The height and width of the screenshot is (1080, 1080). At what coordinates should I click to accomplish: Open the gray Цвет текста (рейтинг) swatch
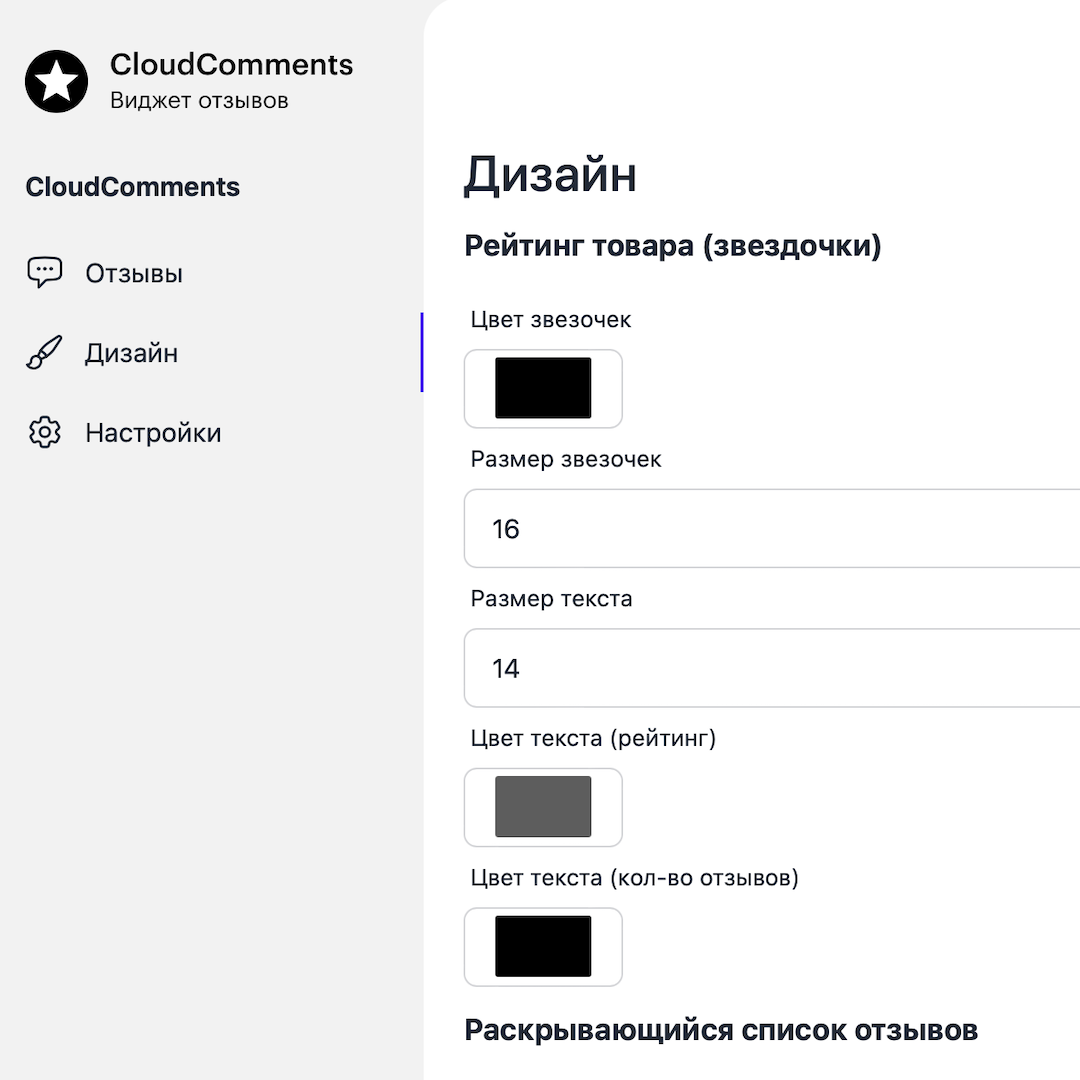click(543, 807)
